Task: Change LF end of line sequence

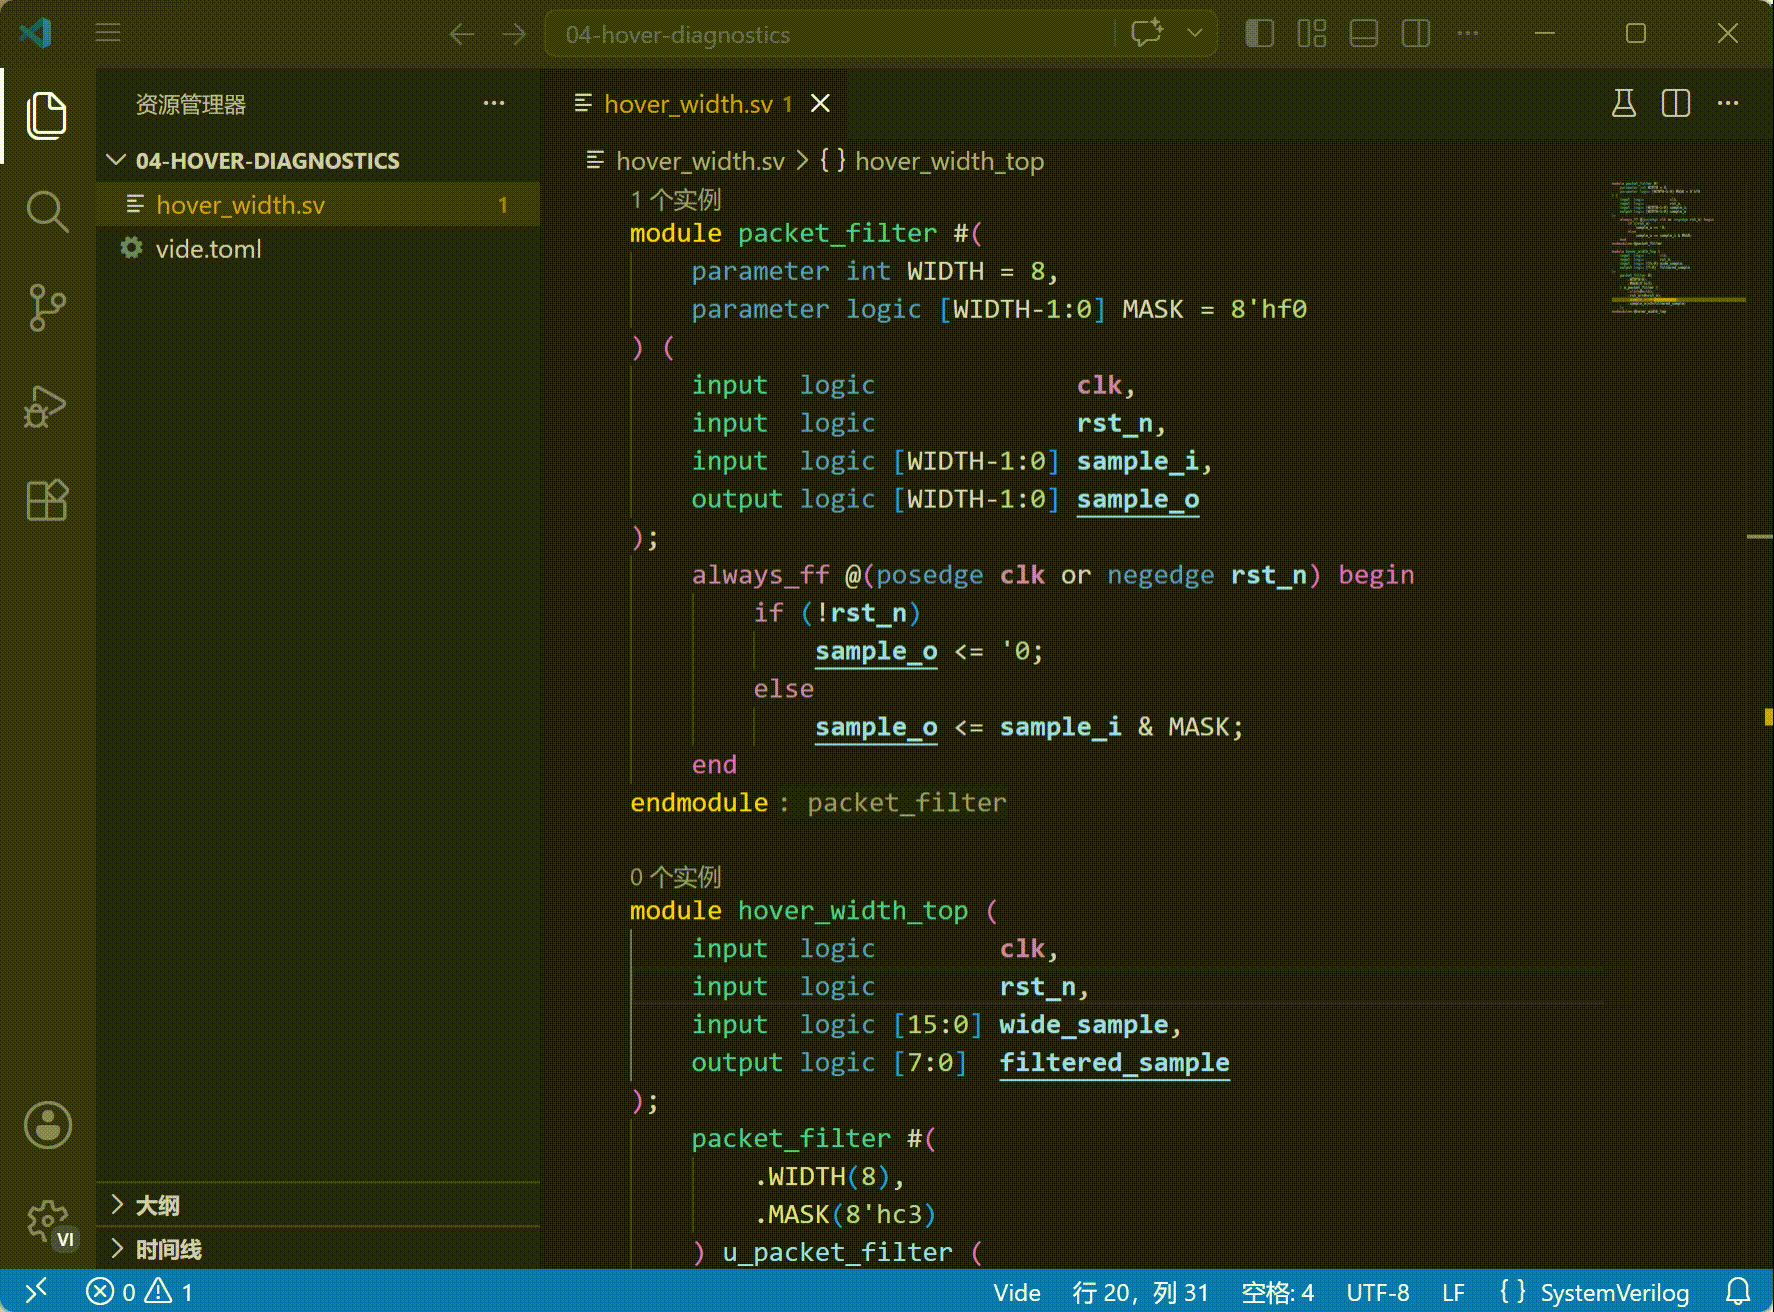Action: click(x=1453, y=1292)
